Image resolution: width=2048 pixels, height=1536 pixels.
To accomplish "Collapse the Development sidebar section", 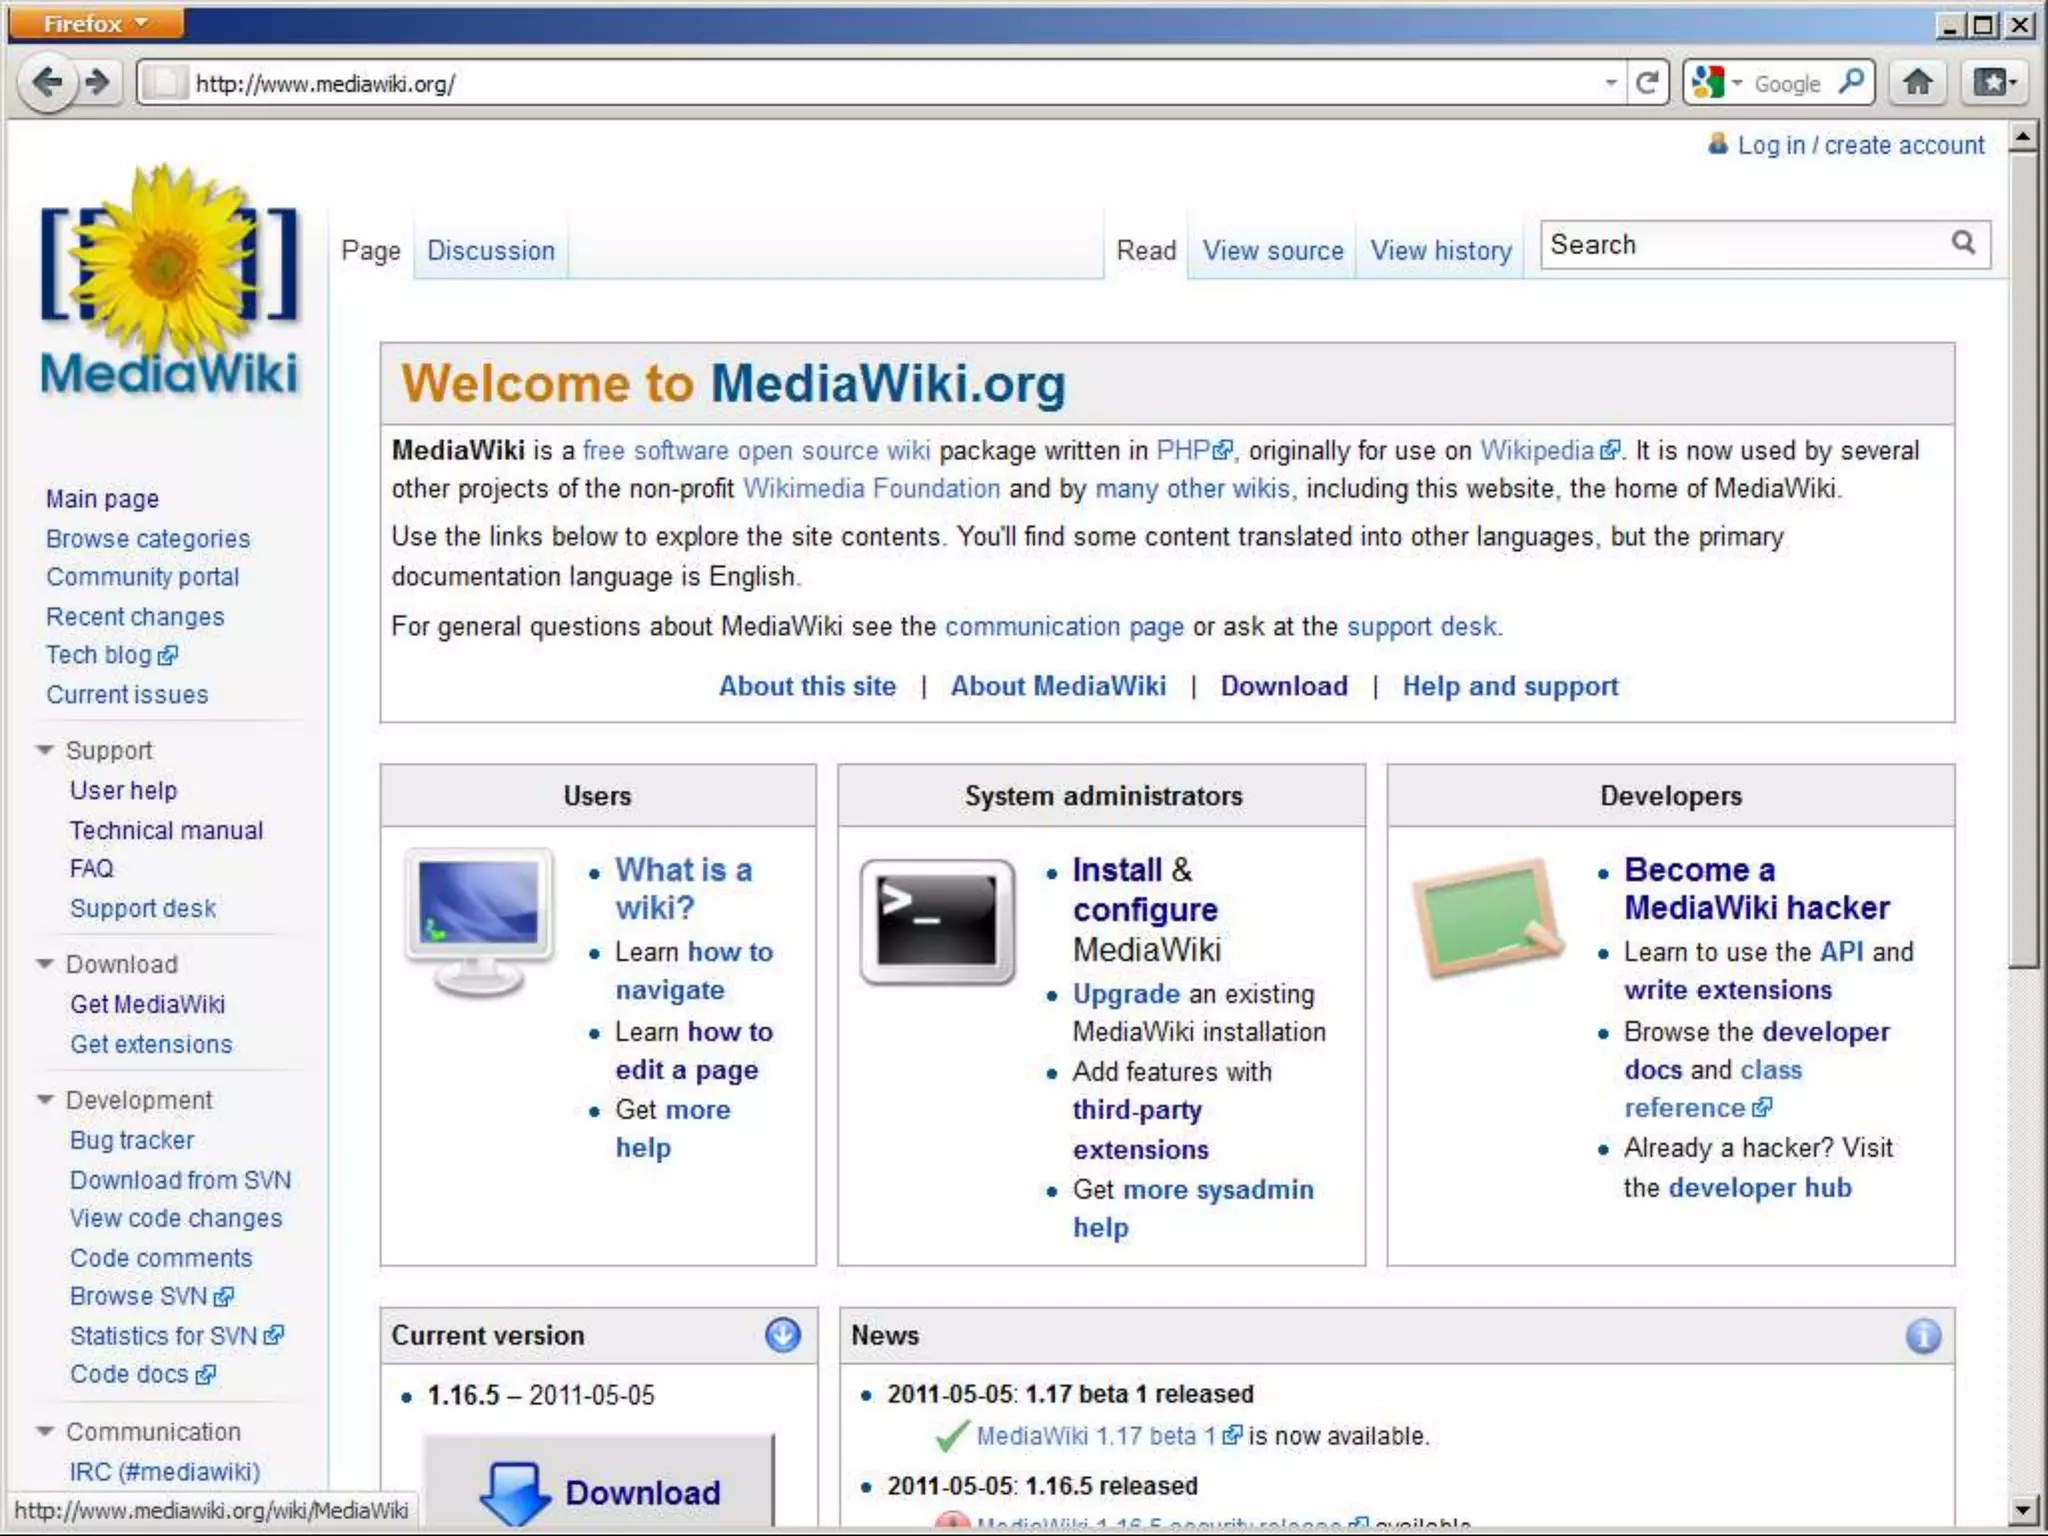I will pyautogui.click(x=44, y=1100).
